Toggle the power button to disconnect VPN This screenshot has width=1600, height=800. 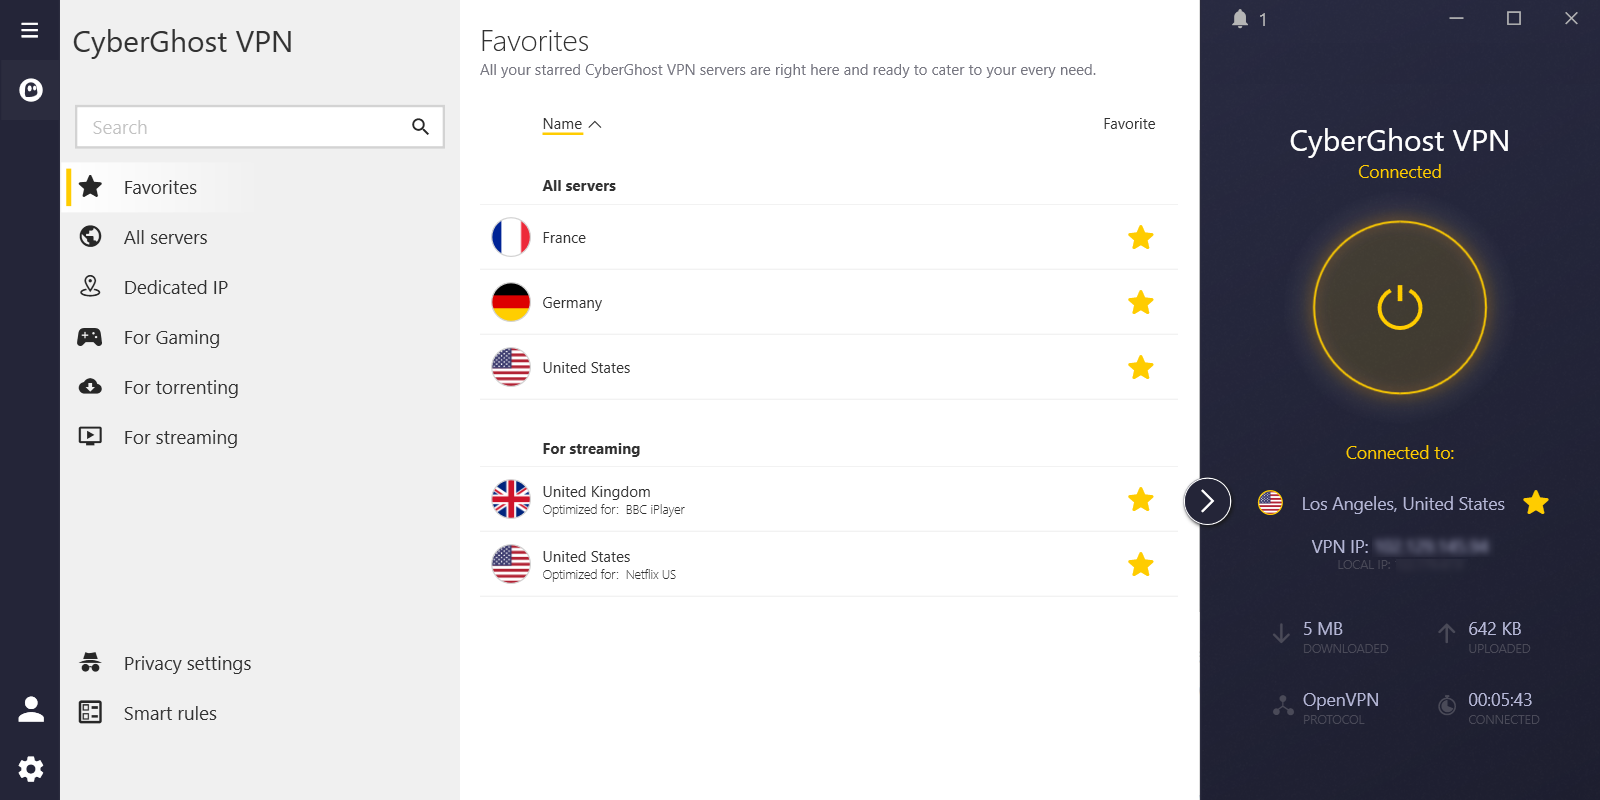(1400, 308)
